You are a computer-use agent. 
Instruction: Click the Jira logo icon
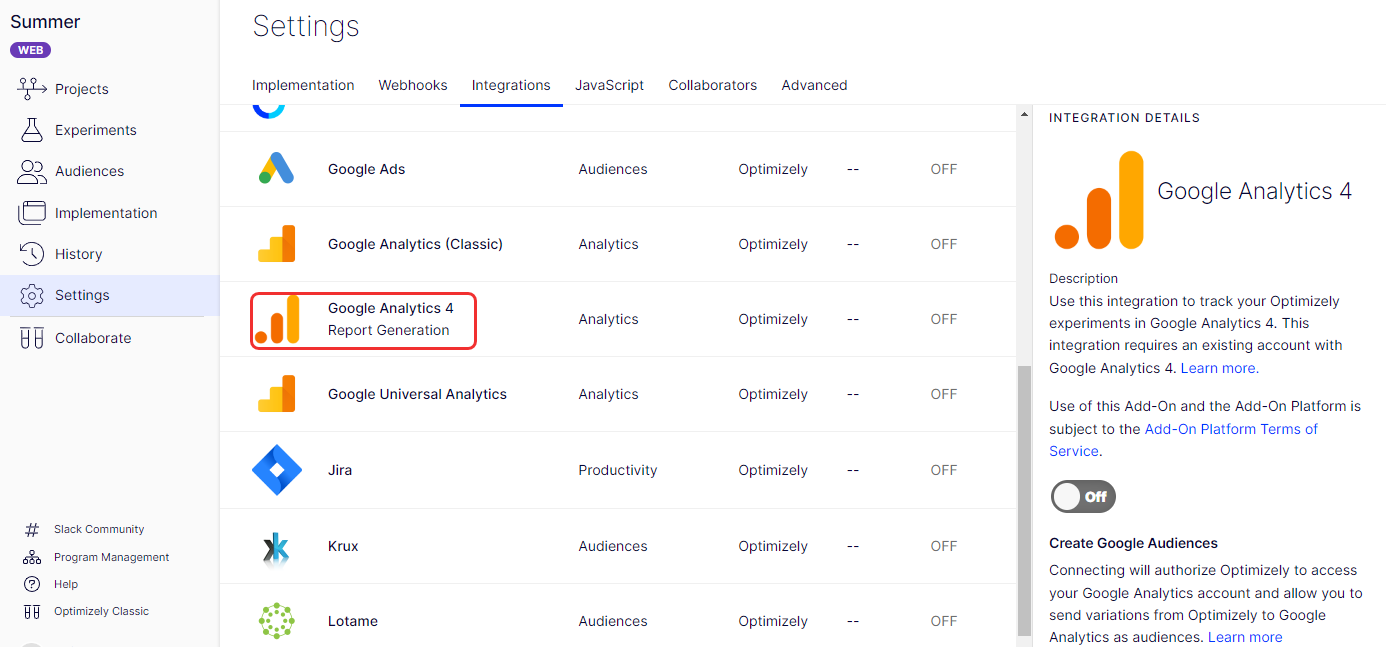277,470
